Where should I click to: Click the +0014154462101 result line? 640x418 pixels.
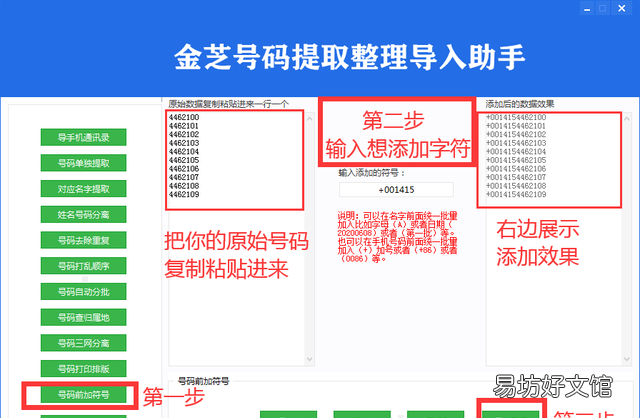point(516,126)
